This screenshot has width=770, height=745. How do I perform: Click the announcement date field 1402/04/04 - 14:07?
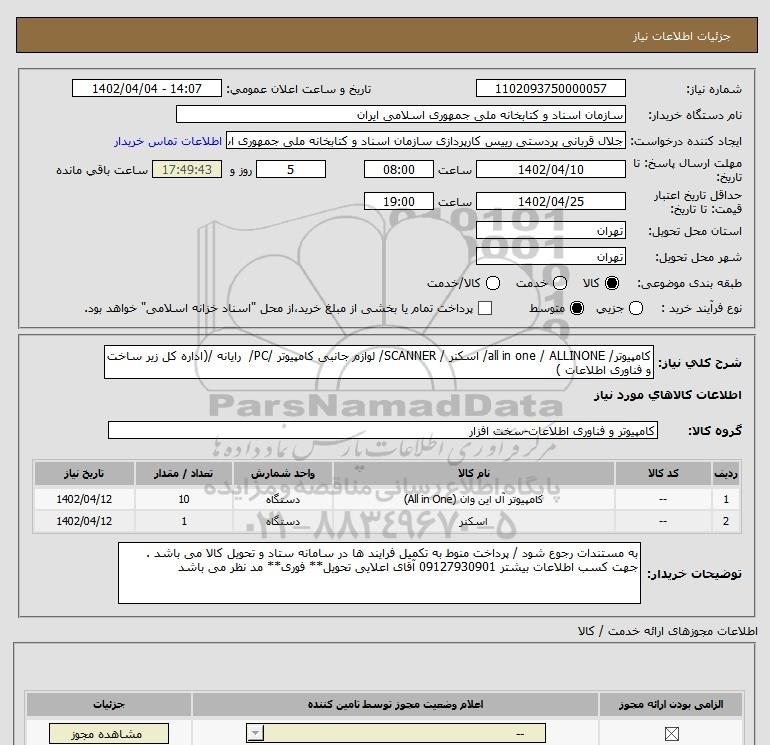(x=147, y=88)
